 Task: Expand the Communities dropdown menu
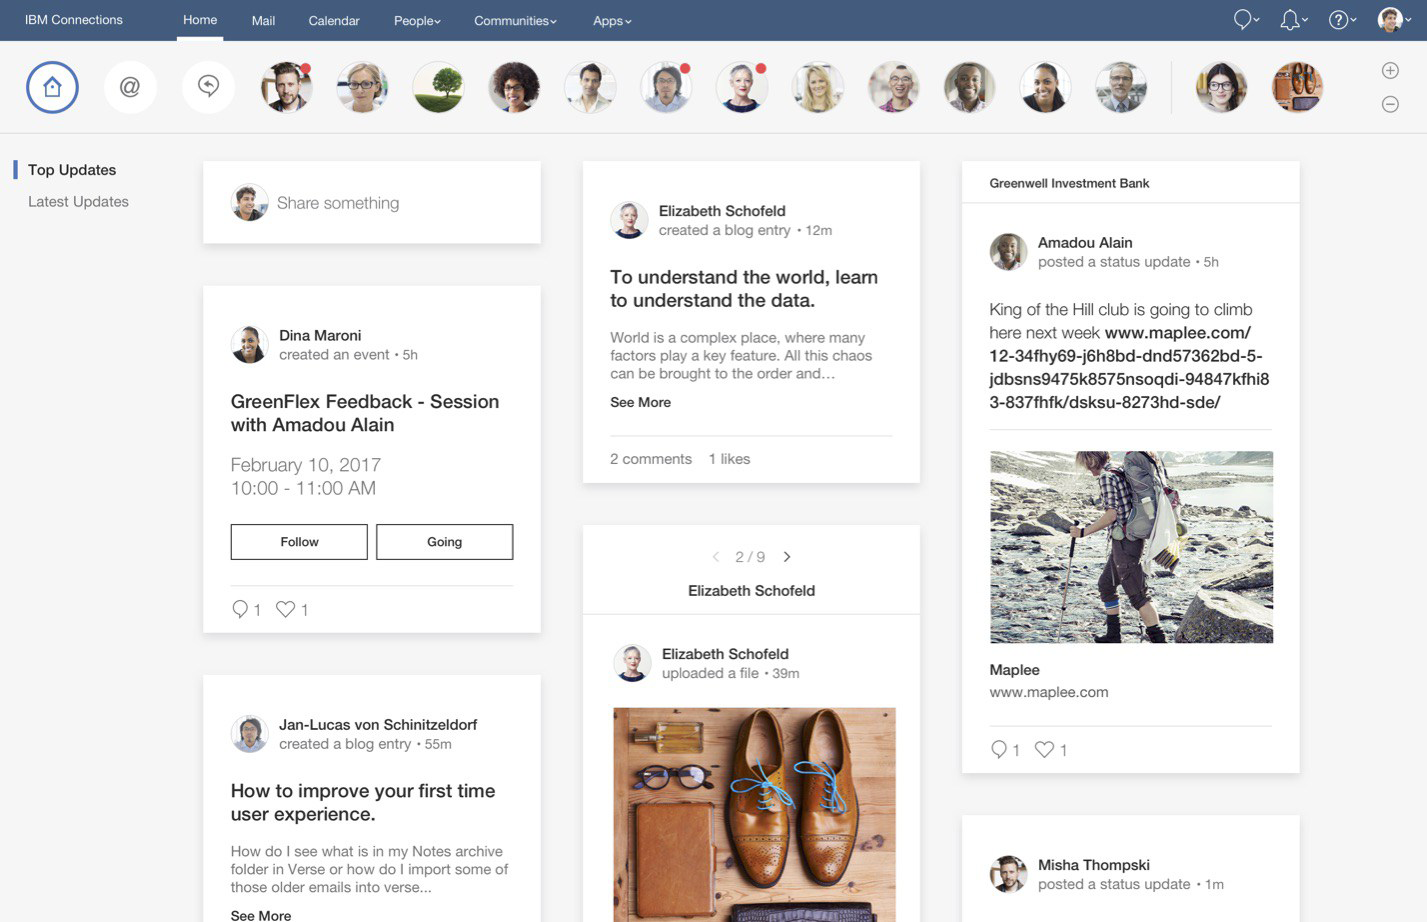(515, 21)
